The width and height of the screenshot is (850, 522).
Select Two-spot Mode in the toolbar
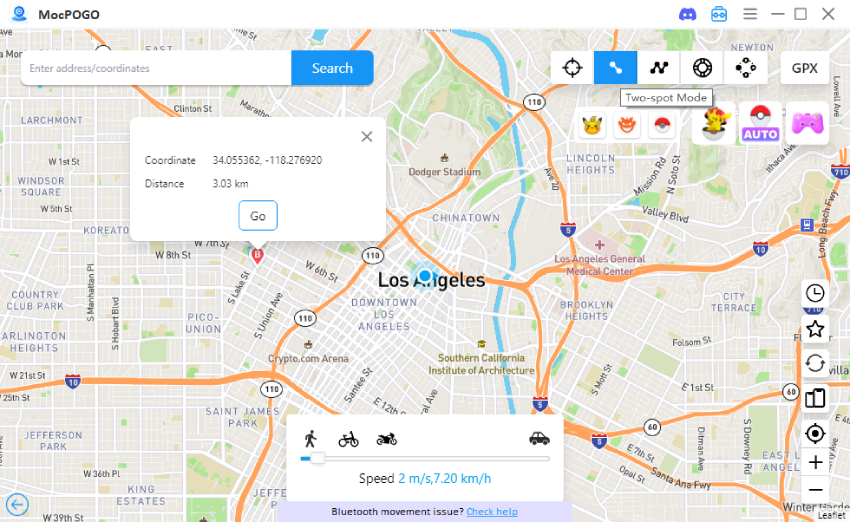coord(615,68)
